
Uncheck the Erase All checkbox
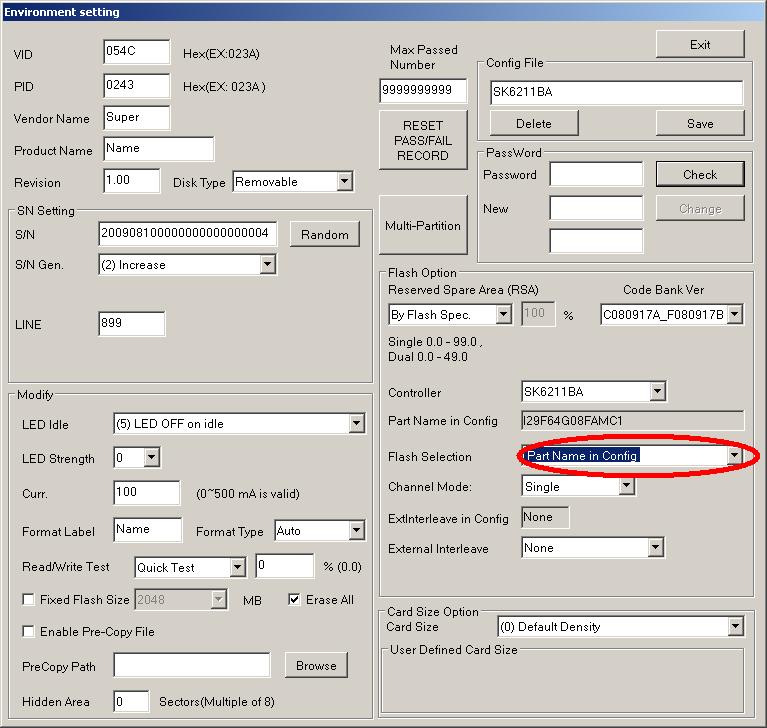[x=294, y=600]
